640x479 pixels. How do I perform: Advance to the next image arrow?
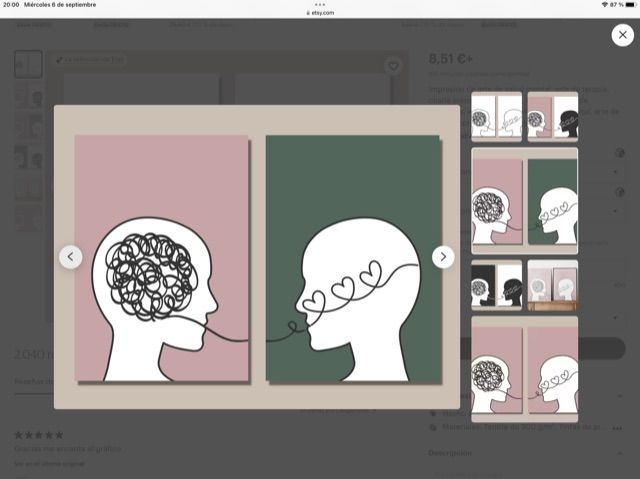click(443, 257)
